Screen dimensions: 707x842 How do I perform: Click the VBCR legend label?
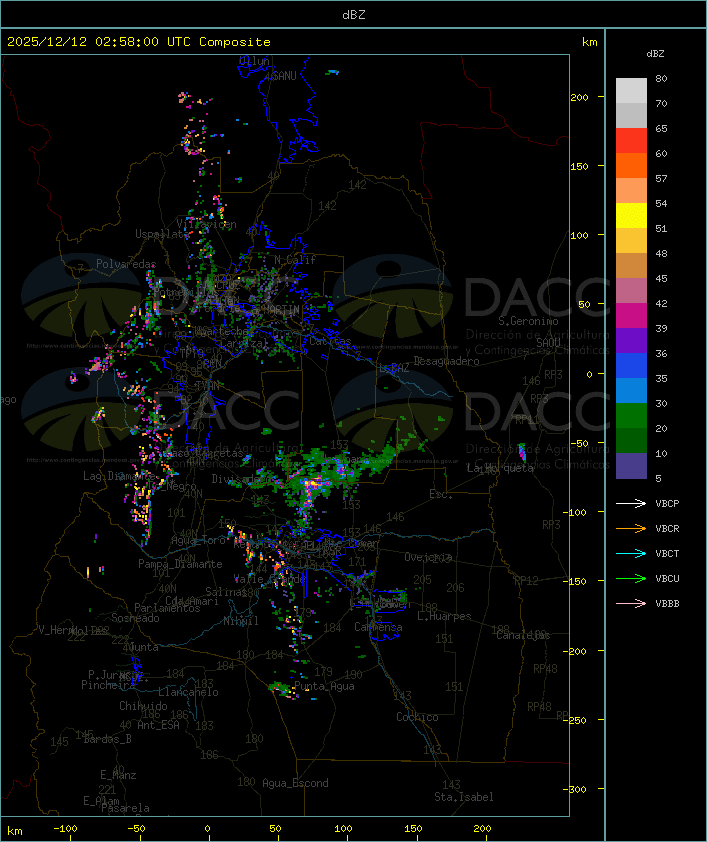pos(667,528)
